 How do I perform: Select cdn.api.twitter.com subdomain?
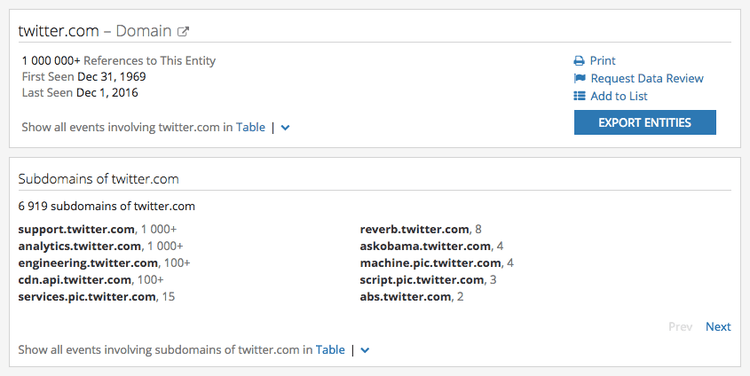(x=75, y=279)
